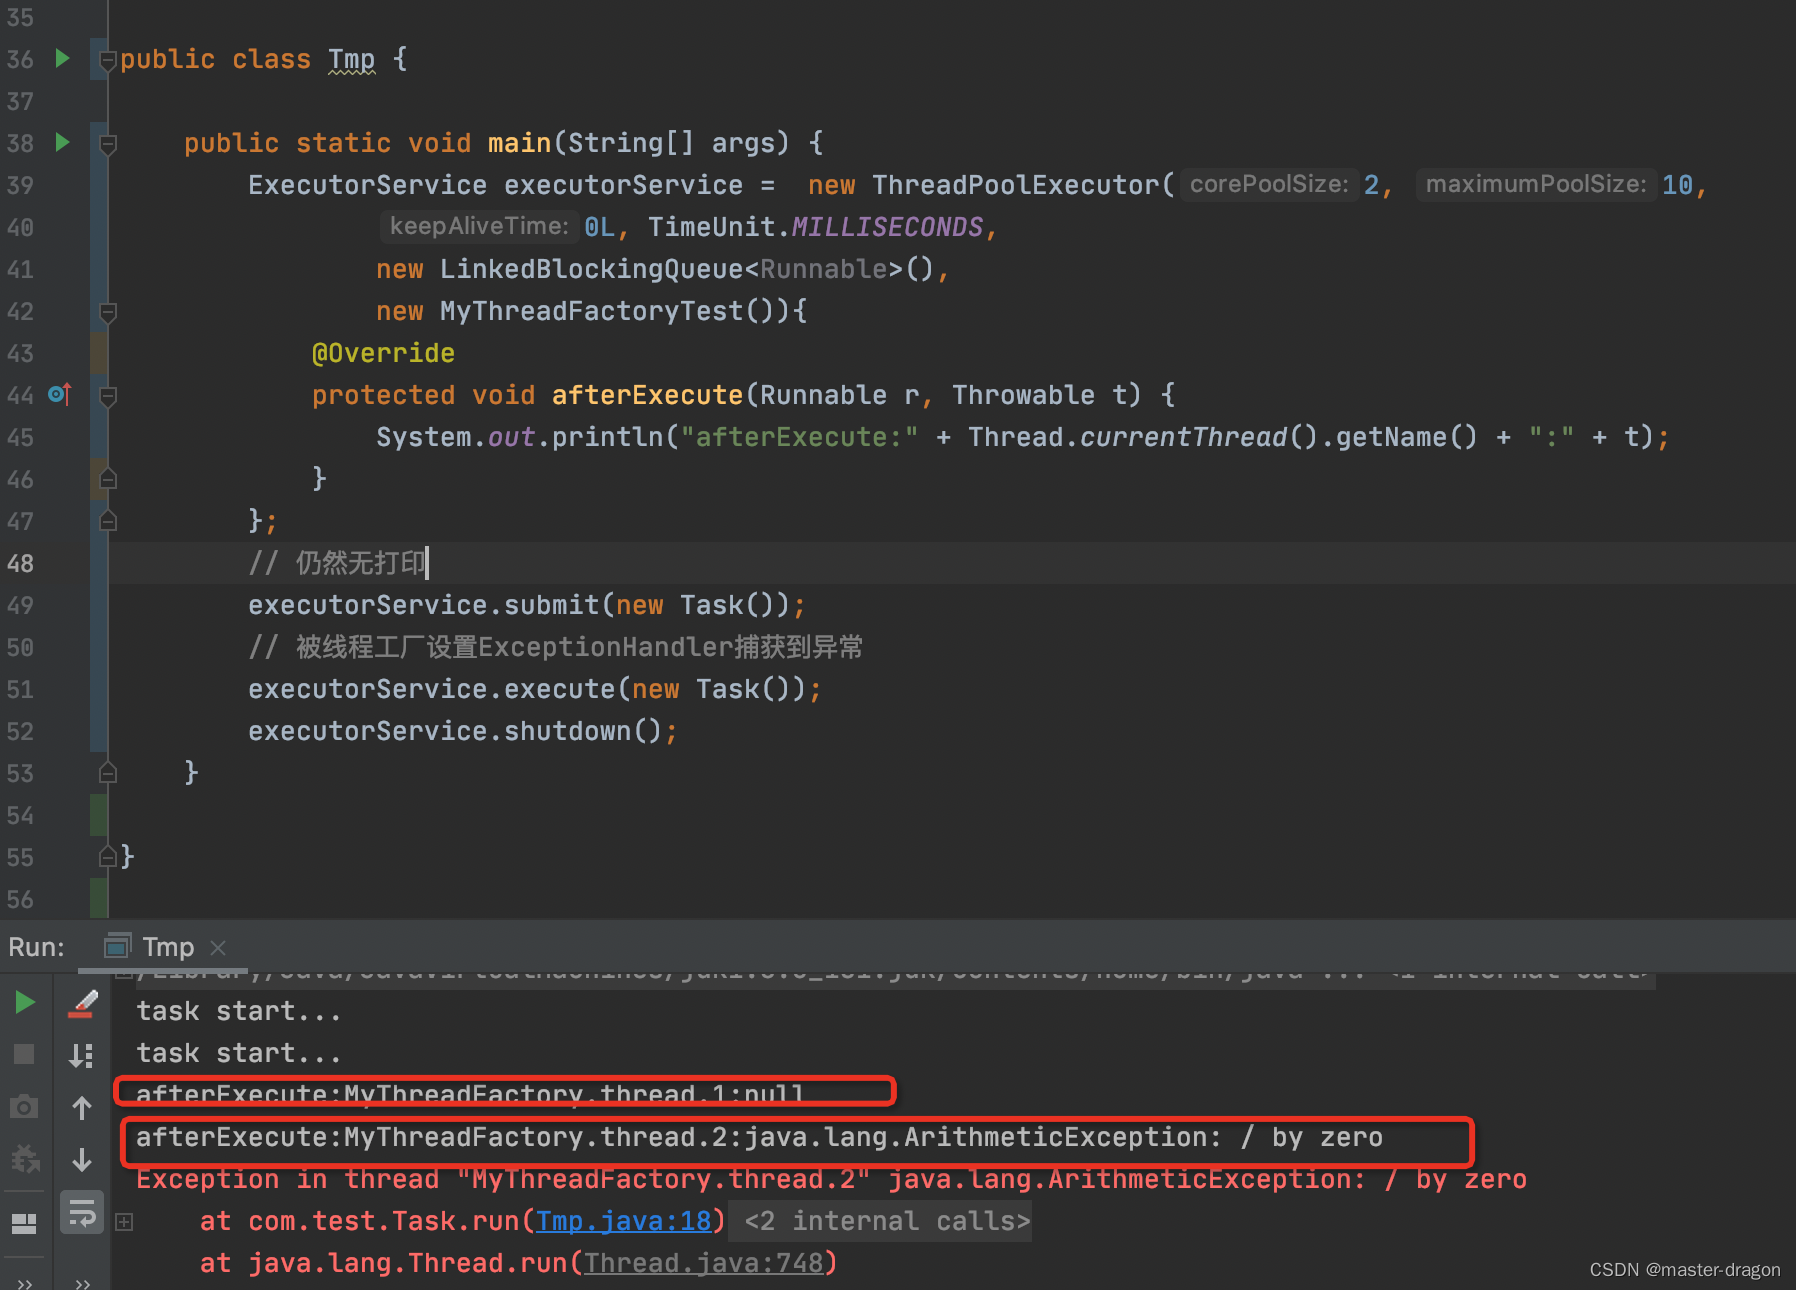The width and height of the screenshot is (1796, 1290).
Task: Click the Tmp class name in the declaration
Action: pos(352,59)
